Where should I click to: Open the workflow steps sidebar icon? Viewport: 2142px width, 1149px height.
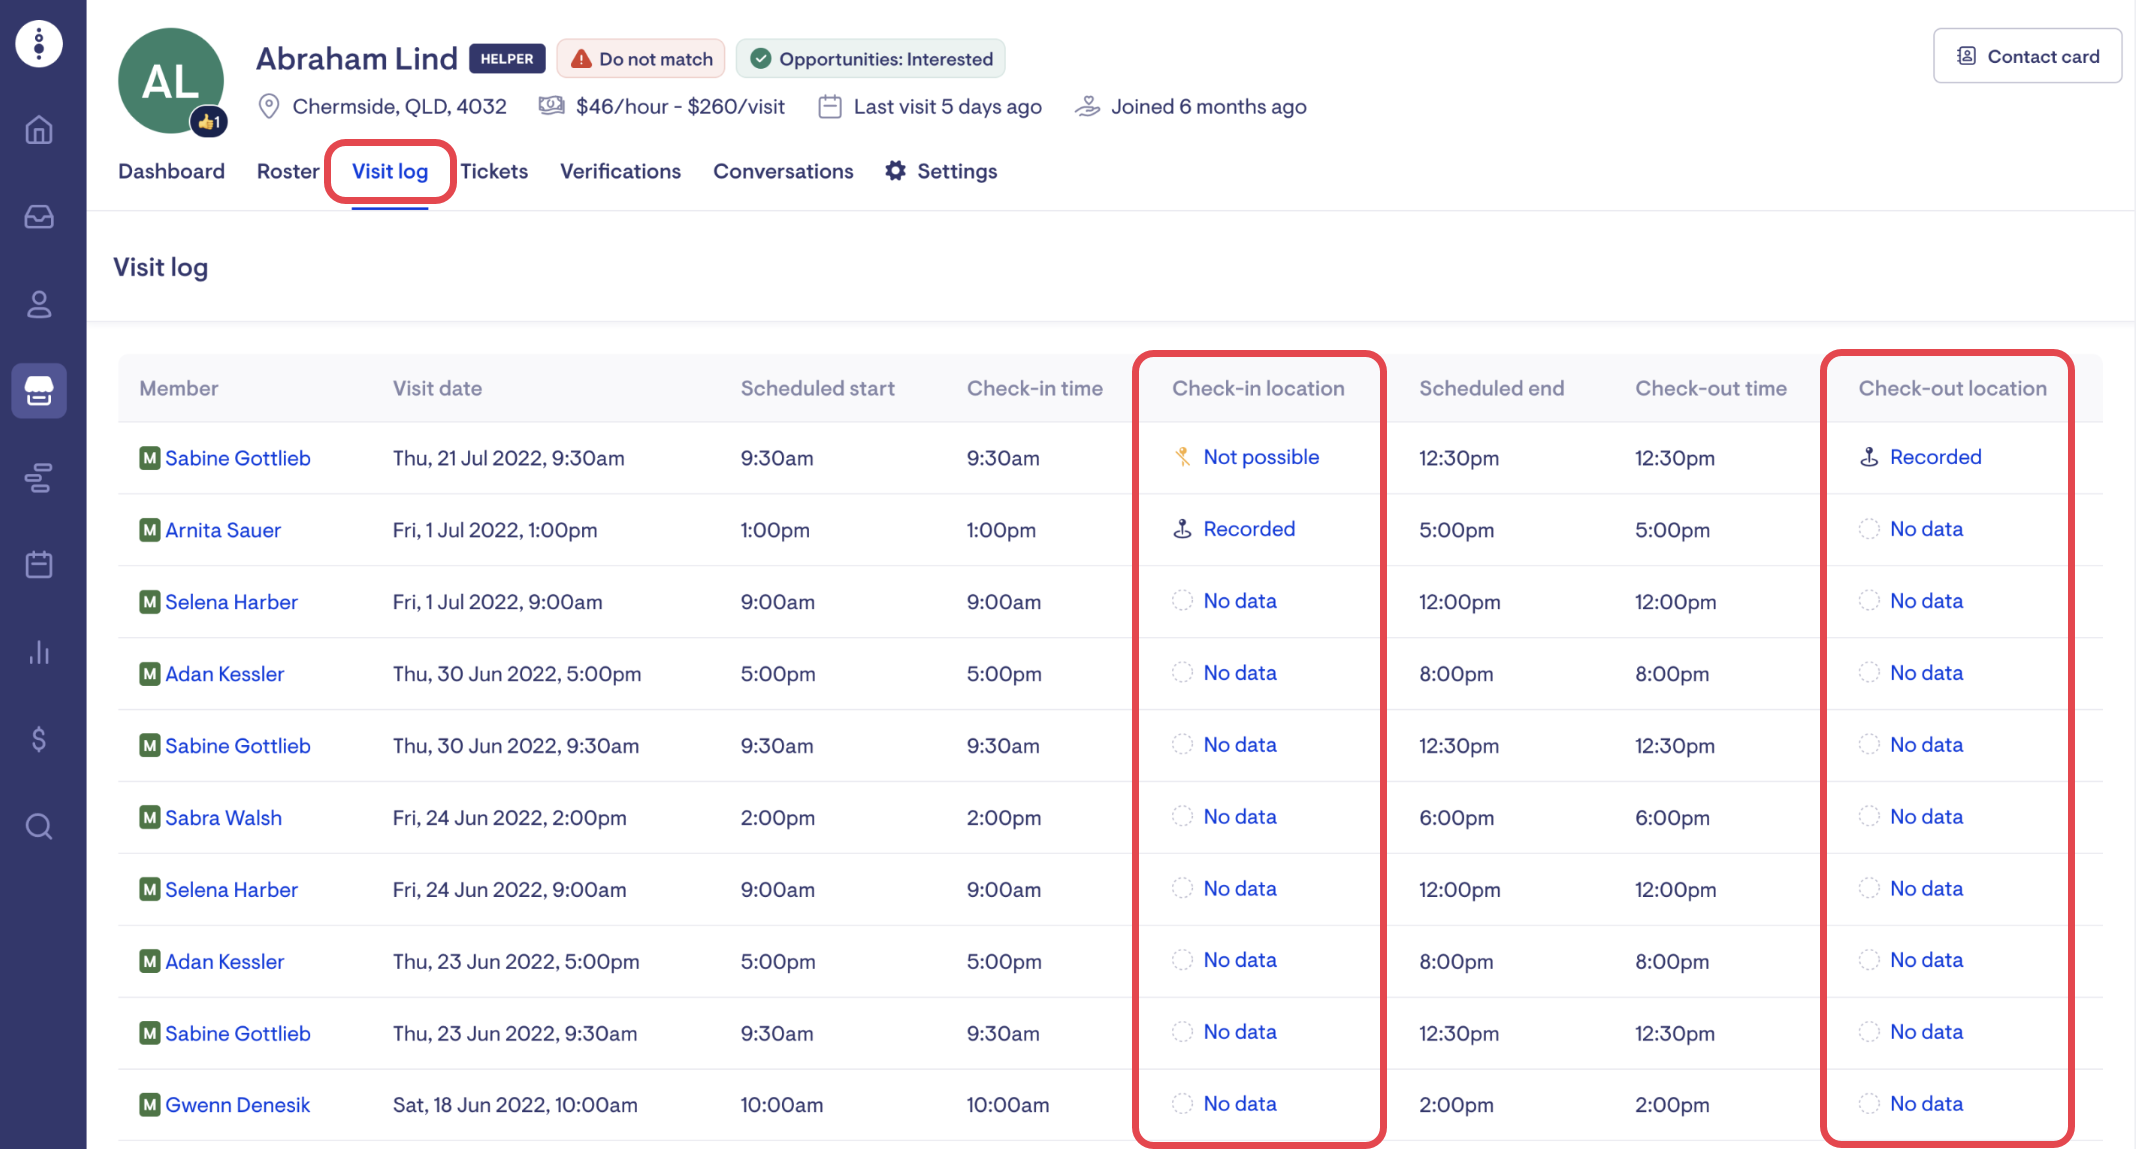(39, 478)
